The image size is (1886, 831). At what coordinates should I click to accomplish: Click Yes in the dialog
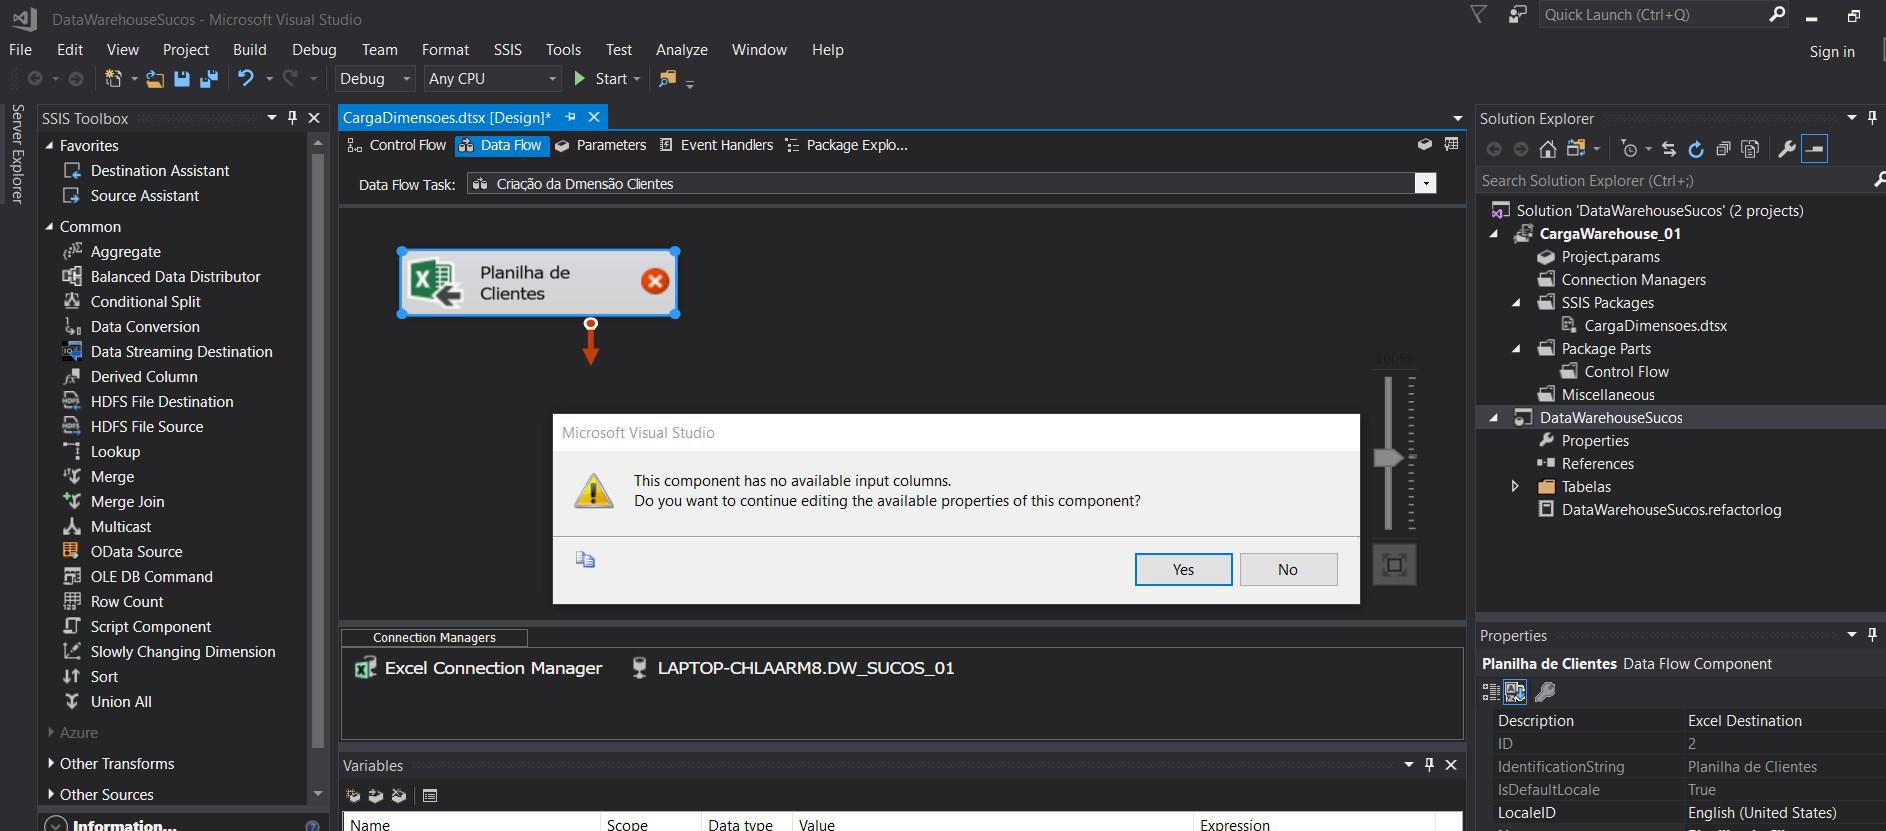1183,569
